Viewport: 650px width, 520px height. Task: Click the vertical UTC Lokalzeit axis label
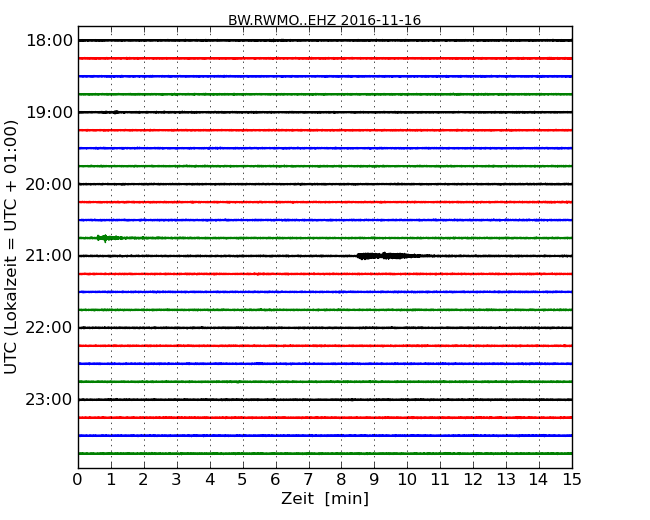(x=11, y=247)
